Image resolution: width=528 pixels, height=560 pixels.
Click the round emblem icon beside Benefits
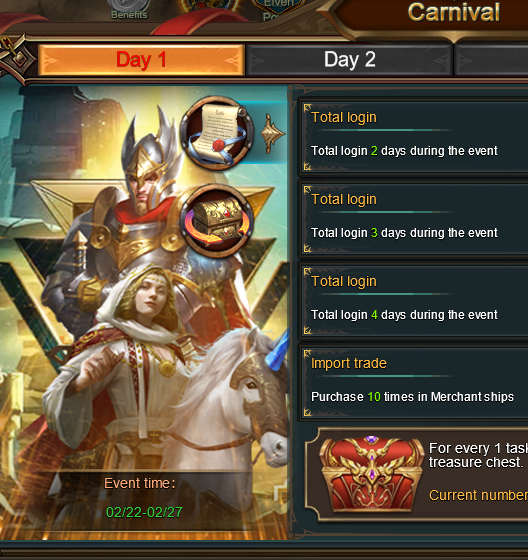(211, 6)
